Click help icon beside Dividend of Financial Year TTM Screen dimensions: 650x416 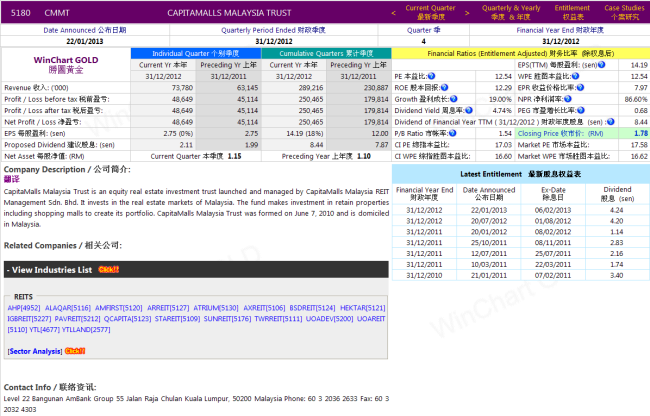point(611,122)
